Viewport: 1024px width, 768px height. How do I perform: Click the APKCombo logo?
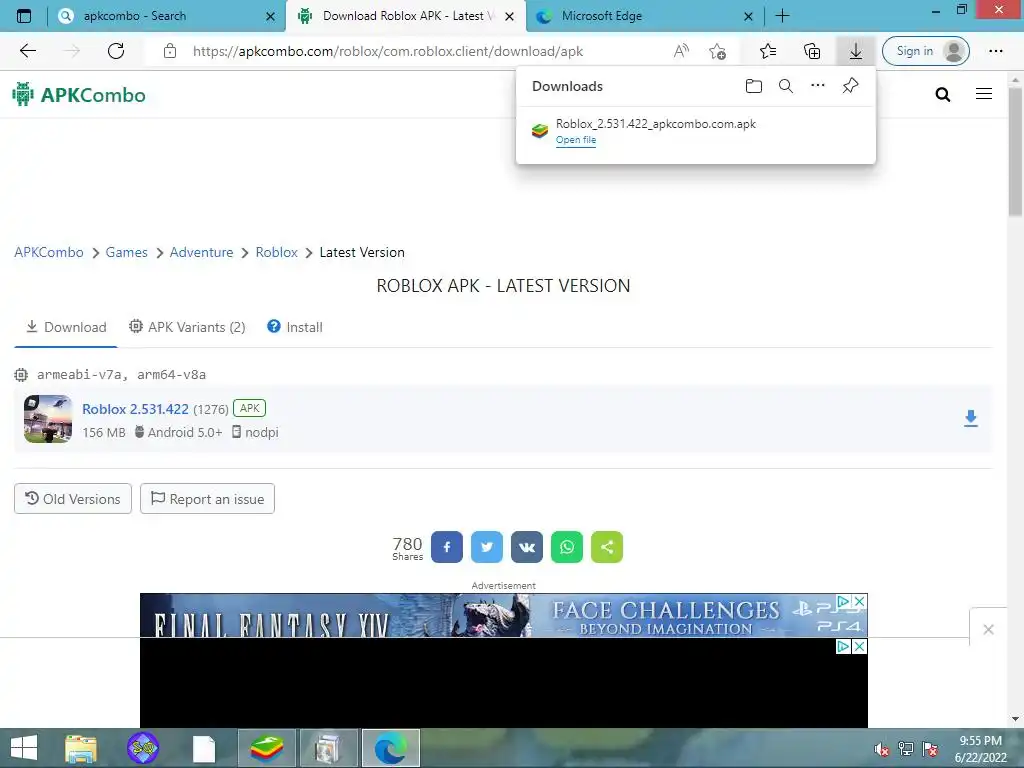click(79, 95)
